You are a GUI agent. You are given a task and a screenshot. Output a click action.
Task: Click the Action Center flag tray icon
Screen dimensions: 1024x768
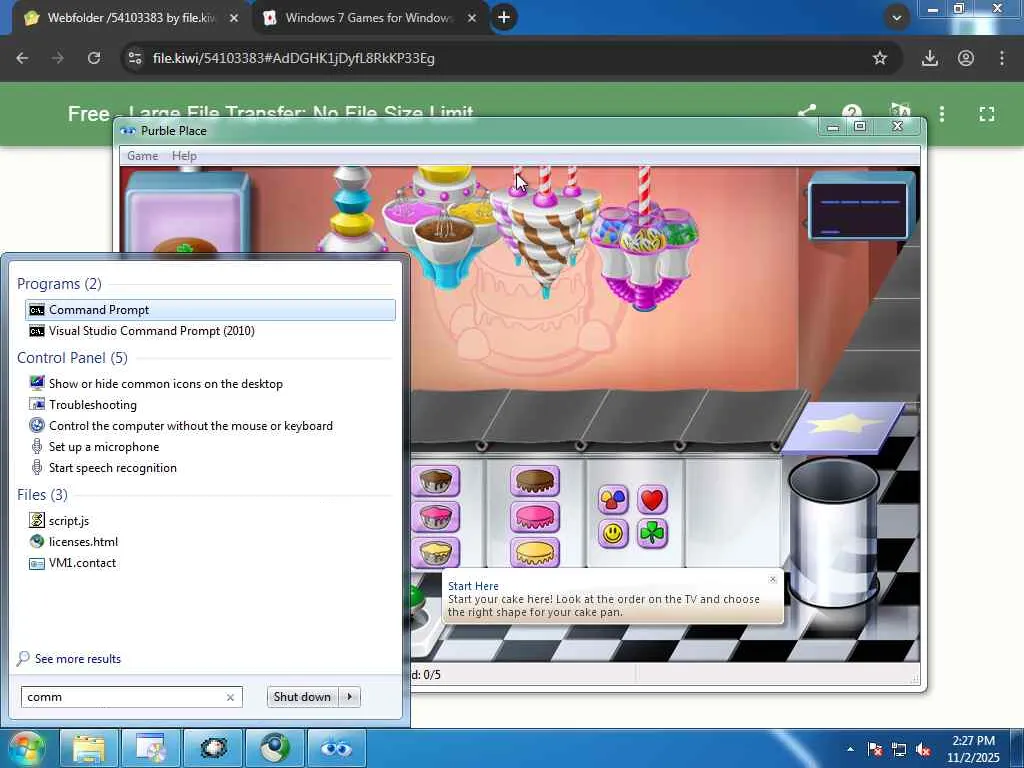pyautogui.click(x=875, y=749)
